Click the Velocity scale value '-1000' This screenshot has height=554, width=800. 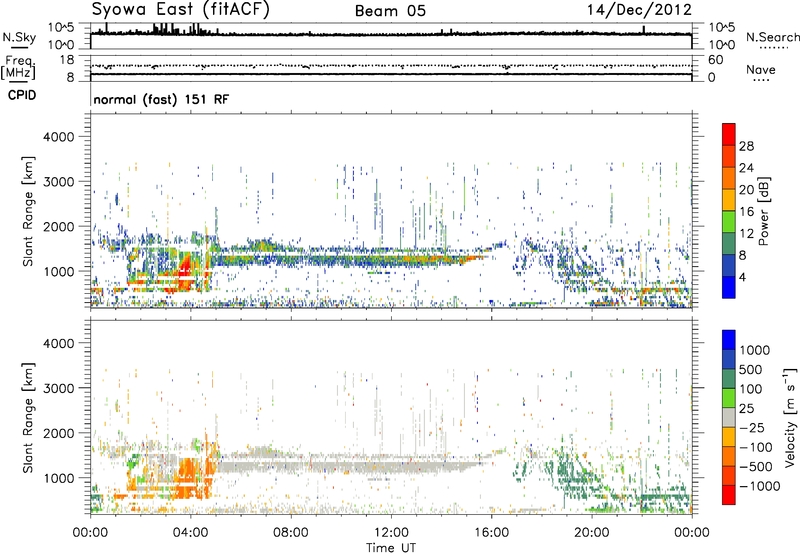(759, 486)
